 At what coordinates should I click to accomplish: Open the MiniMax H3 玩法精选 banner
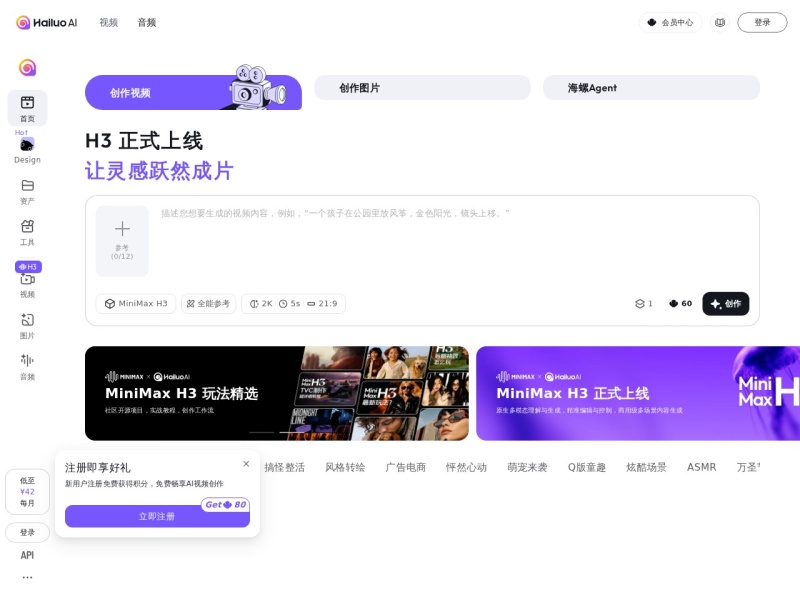point(277,393)
